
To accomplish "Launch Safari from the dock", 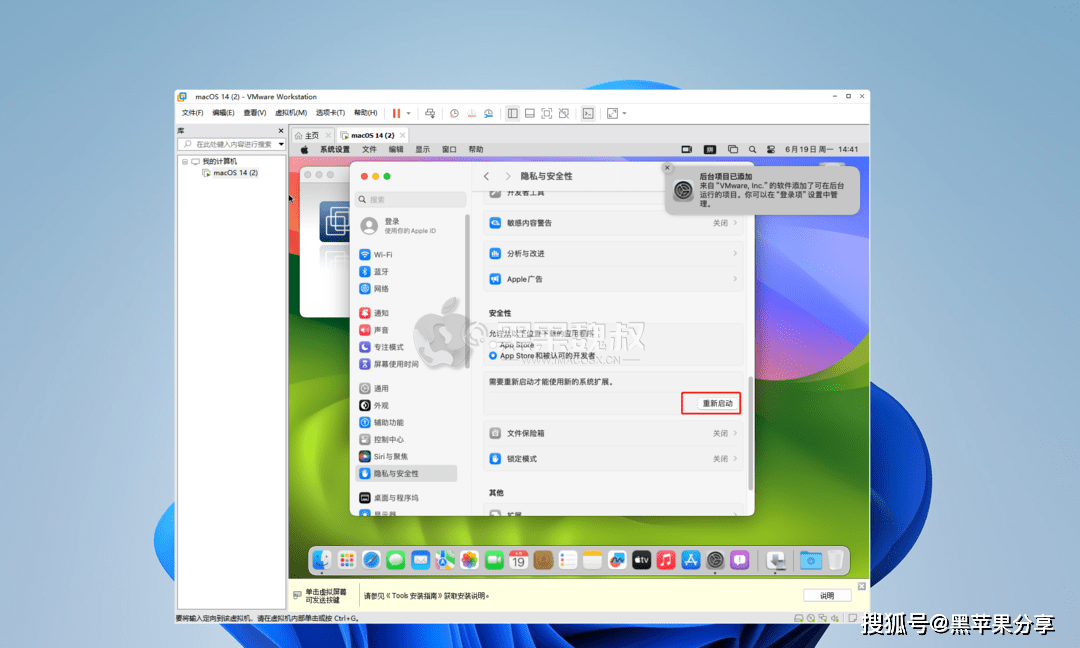I will [371, 560].
